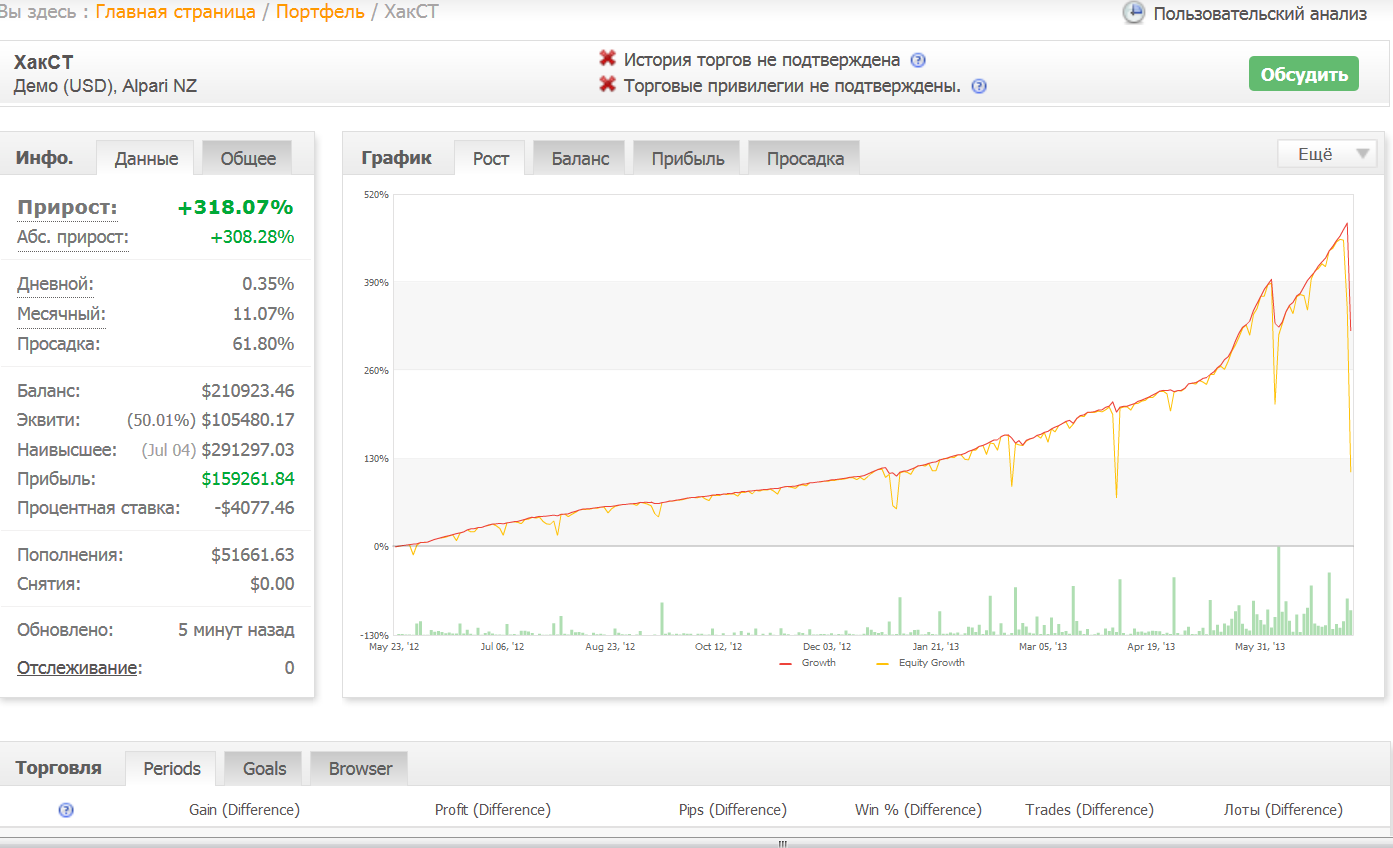This screenshot has height=848, width=1393.
Task: Click the $105480.17 equity value
Action: tap(248, 420)
